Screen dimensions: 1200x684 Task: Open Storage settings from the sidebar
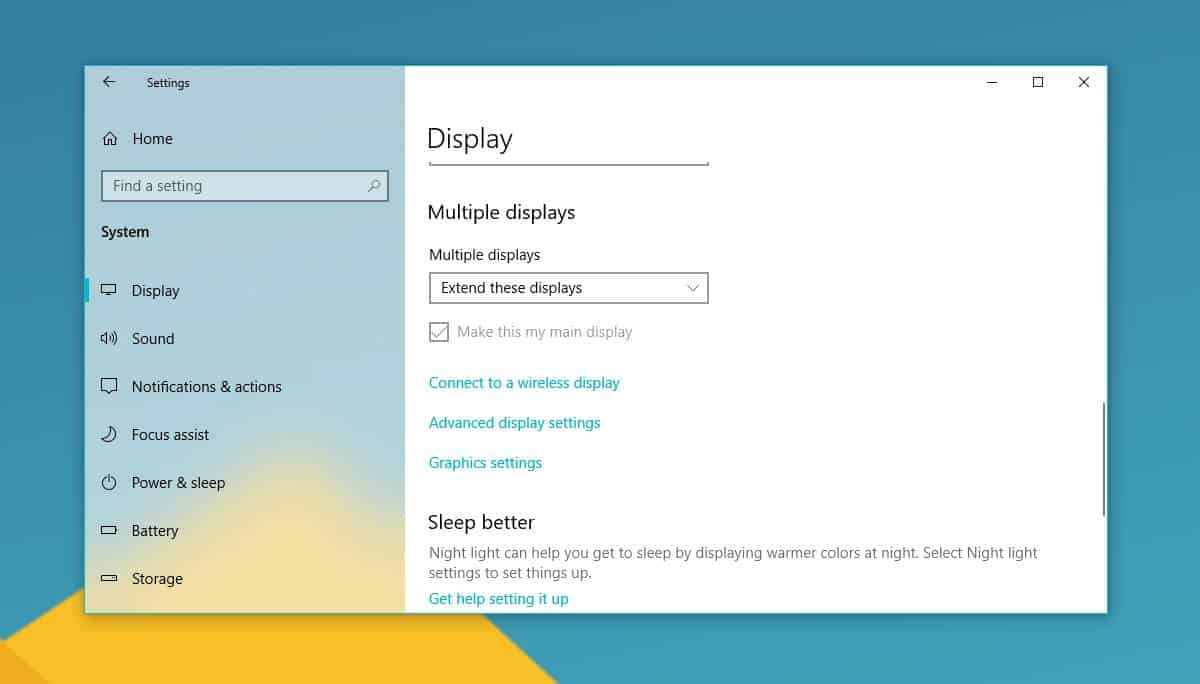coord(156,578)
